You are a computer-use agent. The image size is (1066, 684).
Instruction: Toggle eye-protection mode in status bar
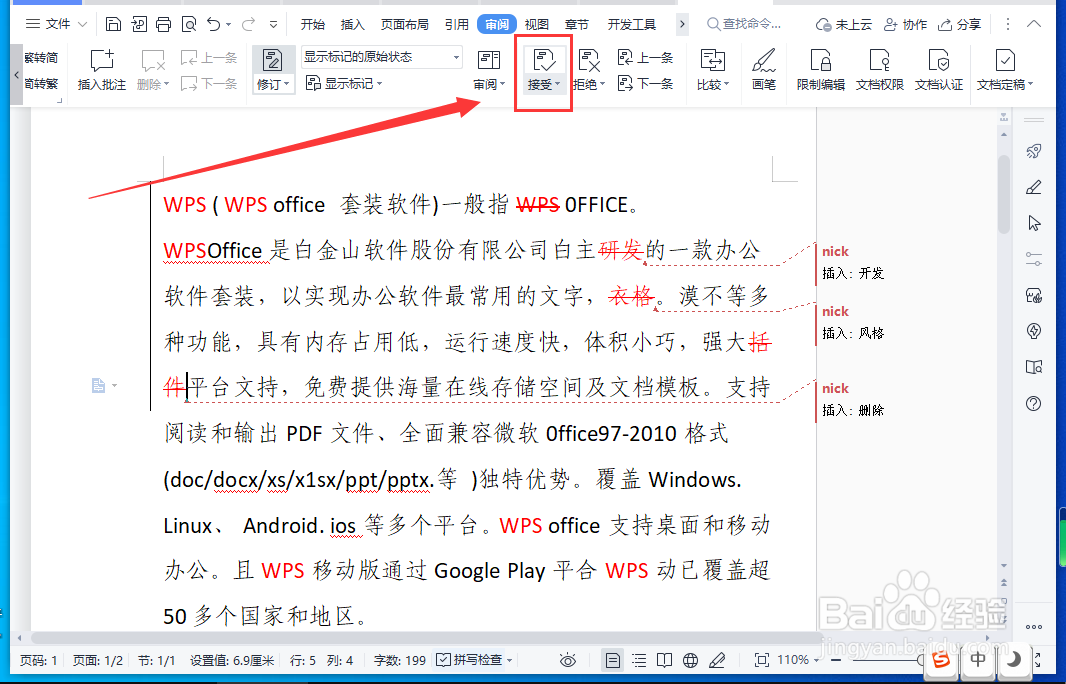click(x=568, y=660)
